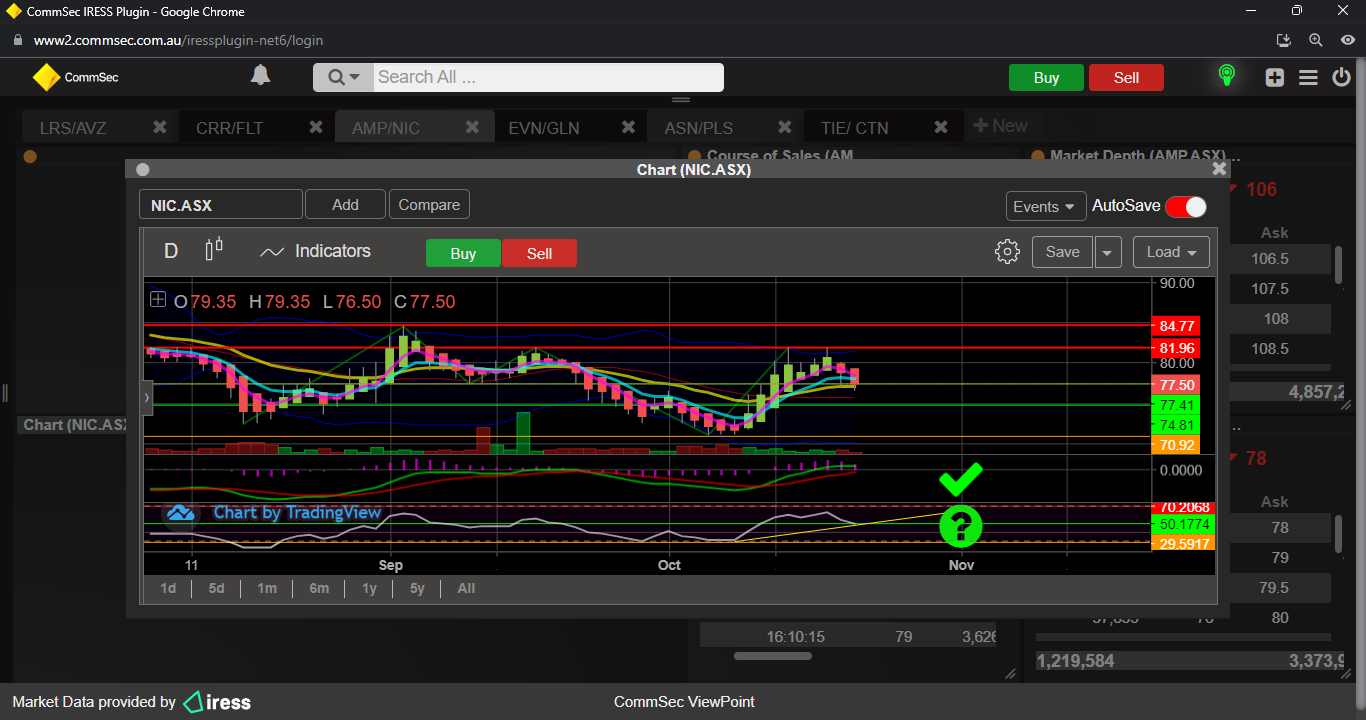Toggle the AutoSave switch
The height and width of the screenshot is (720, 1366).
tap(1186, 206)
